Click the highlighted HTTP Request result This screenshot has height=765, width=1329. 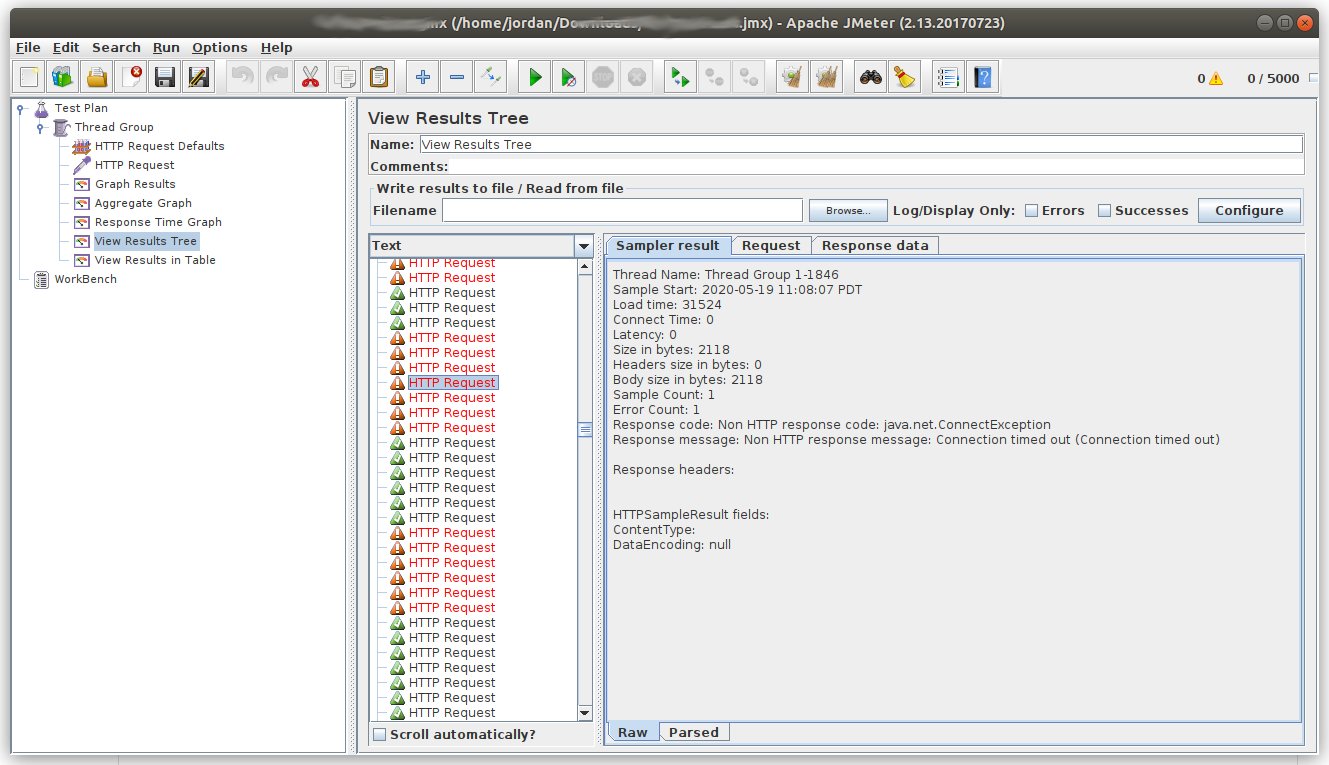pyautogui.click(x=453, y=383)
